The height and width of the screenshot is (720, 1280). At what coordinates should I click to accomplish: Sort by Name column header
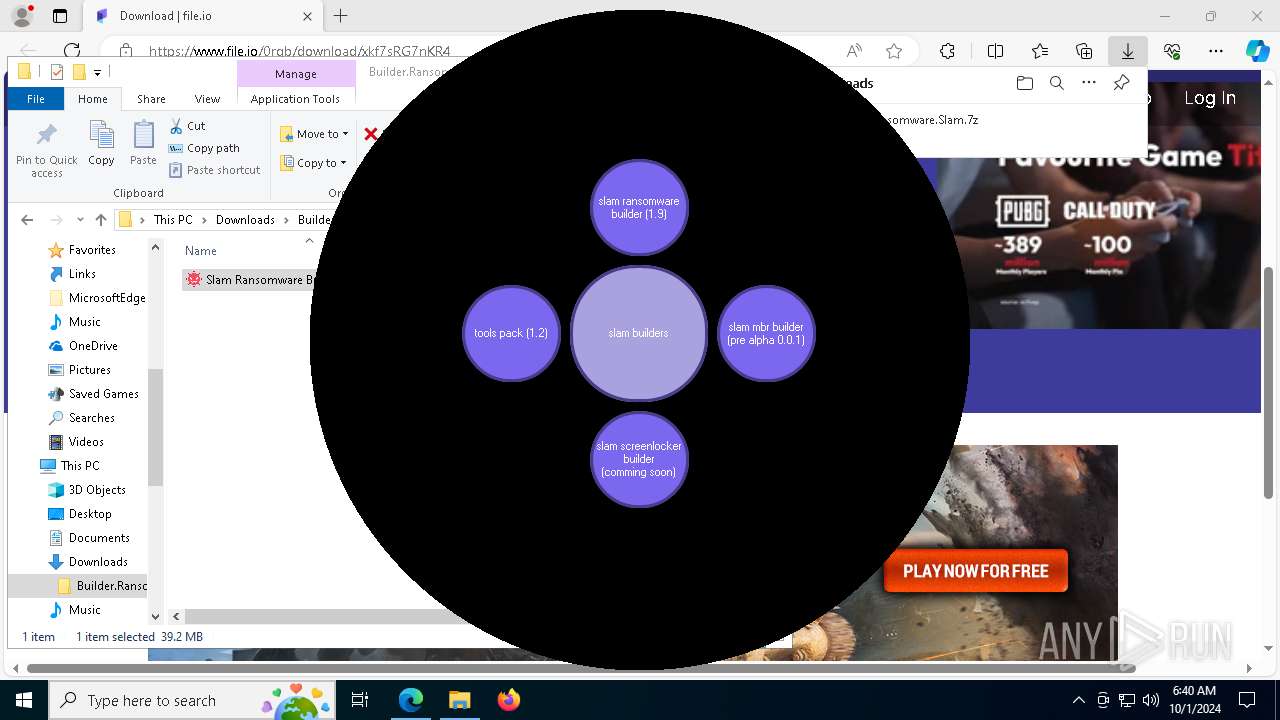point(201,251)
